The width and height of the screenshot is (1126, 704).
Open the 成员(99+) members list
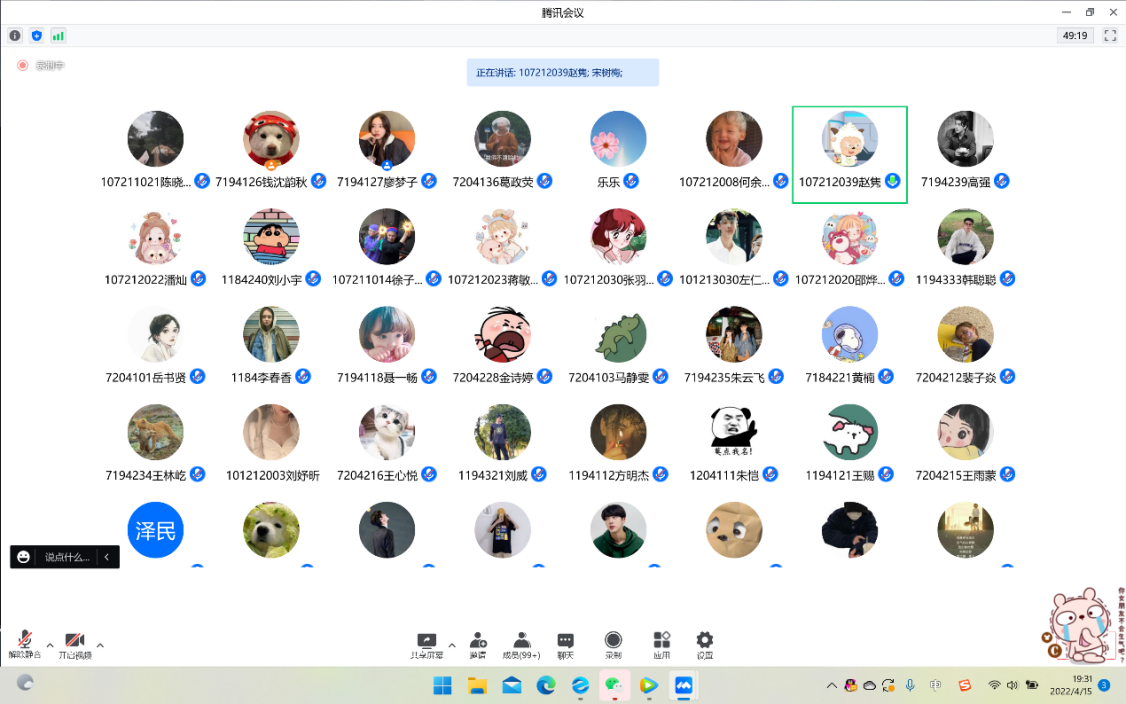521,645
